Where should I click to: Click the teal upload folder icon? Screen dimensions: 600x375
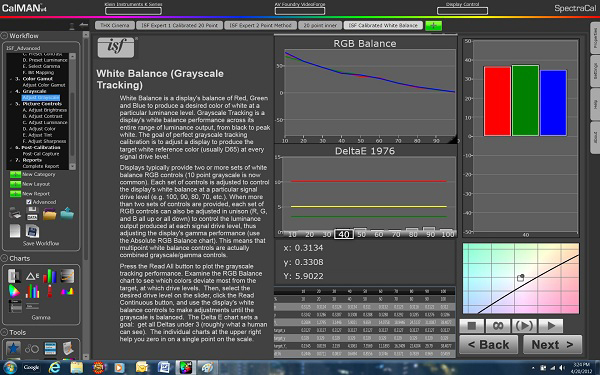click(67, 214)
